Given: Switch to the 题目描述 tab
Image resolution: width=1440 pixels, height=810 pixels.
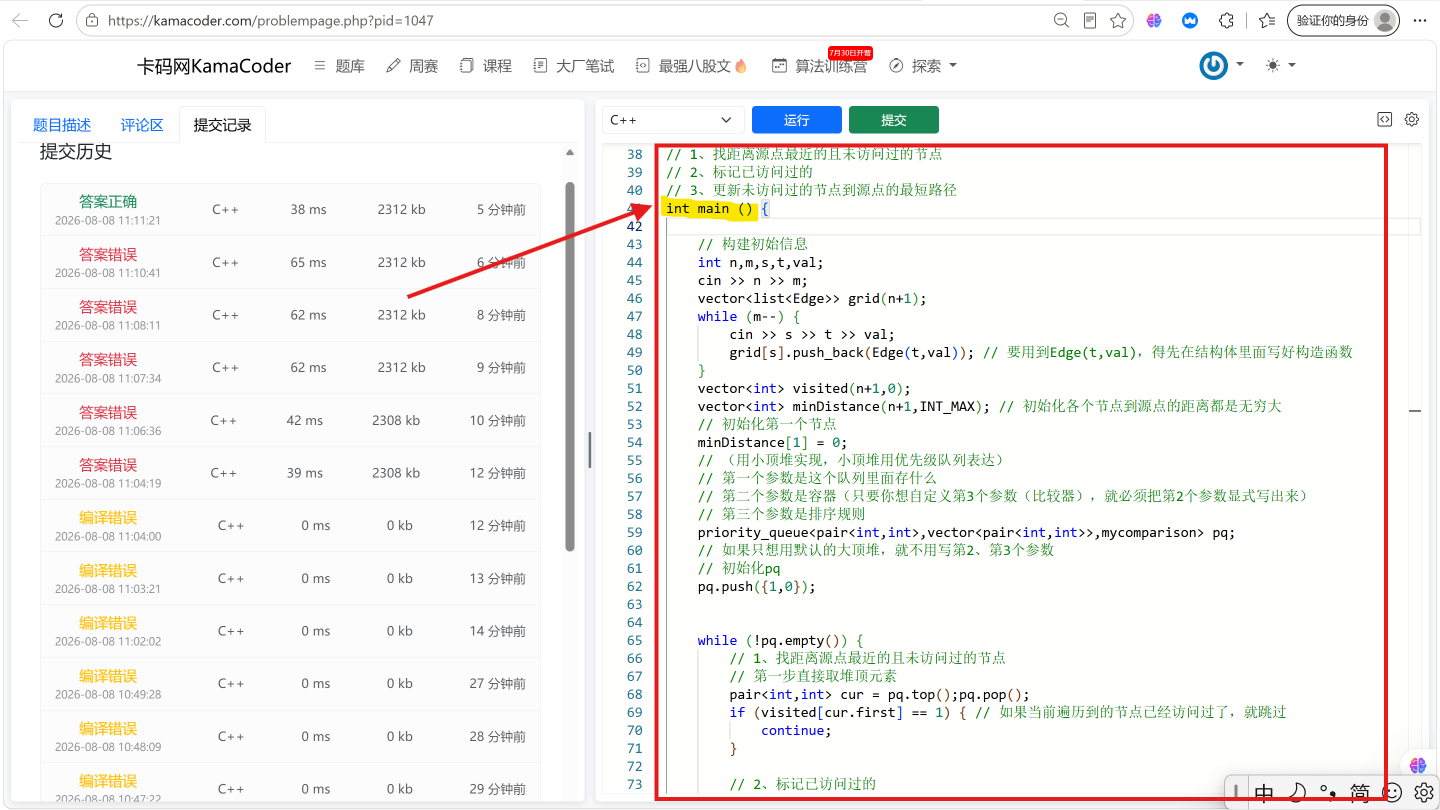Looking at the screenshot, I should [x=62, y=125].
